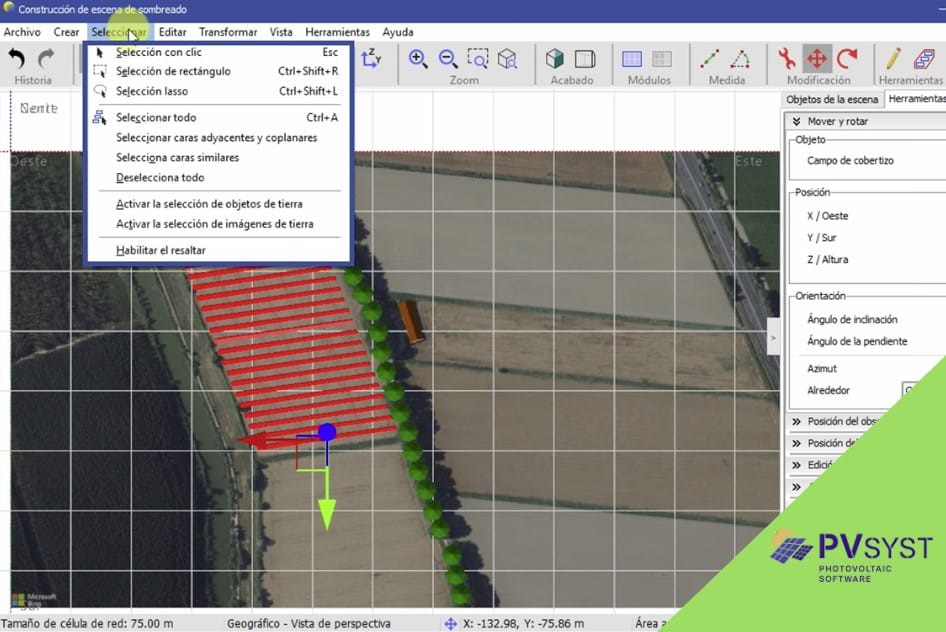The height and width of the screenshot is (632, 946).
Task: Select the zoom rectangle area tool
Action: pyautogui.click(x=478, y=58)
